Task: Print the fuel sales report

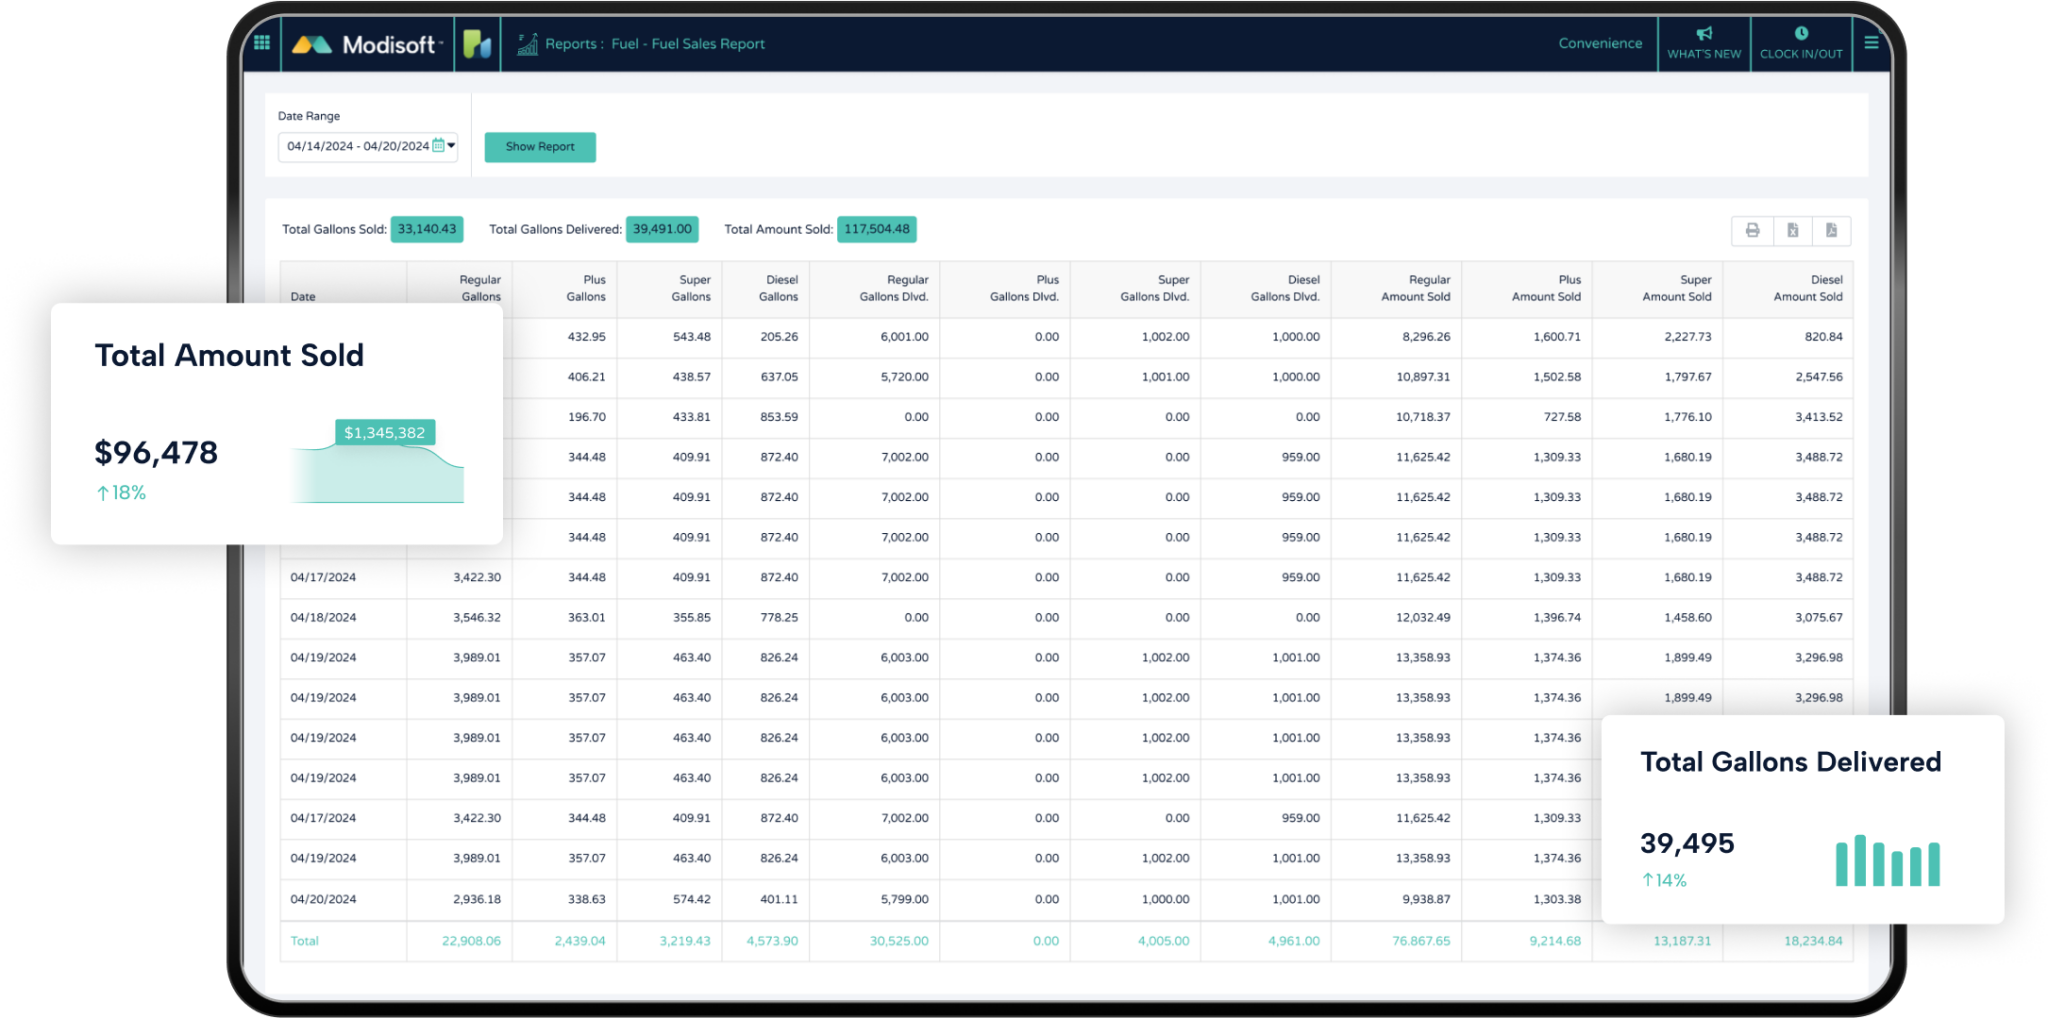Action: point(1752,231)
